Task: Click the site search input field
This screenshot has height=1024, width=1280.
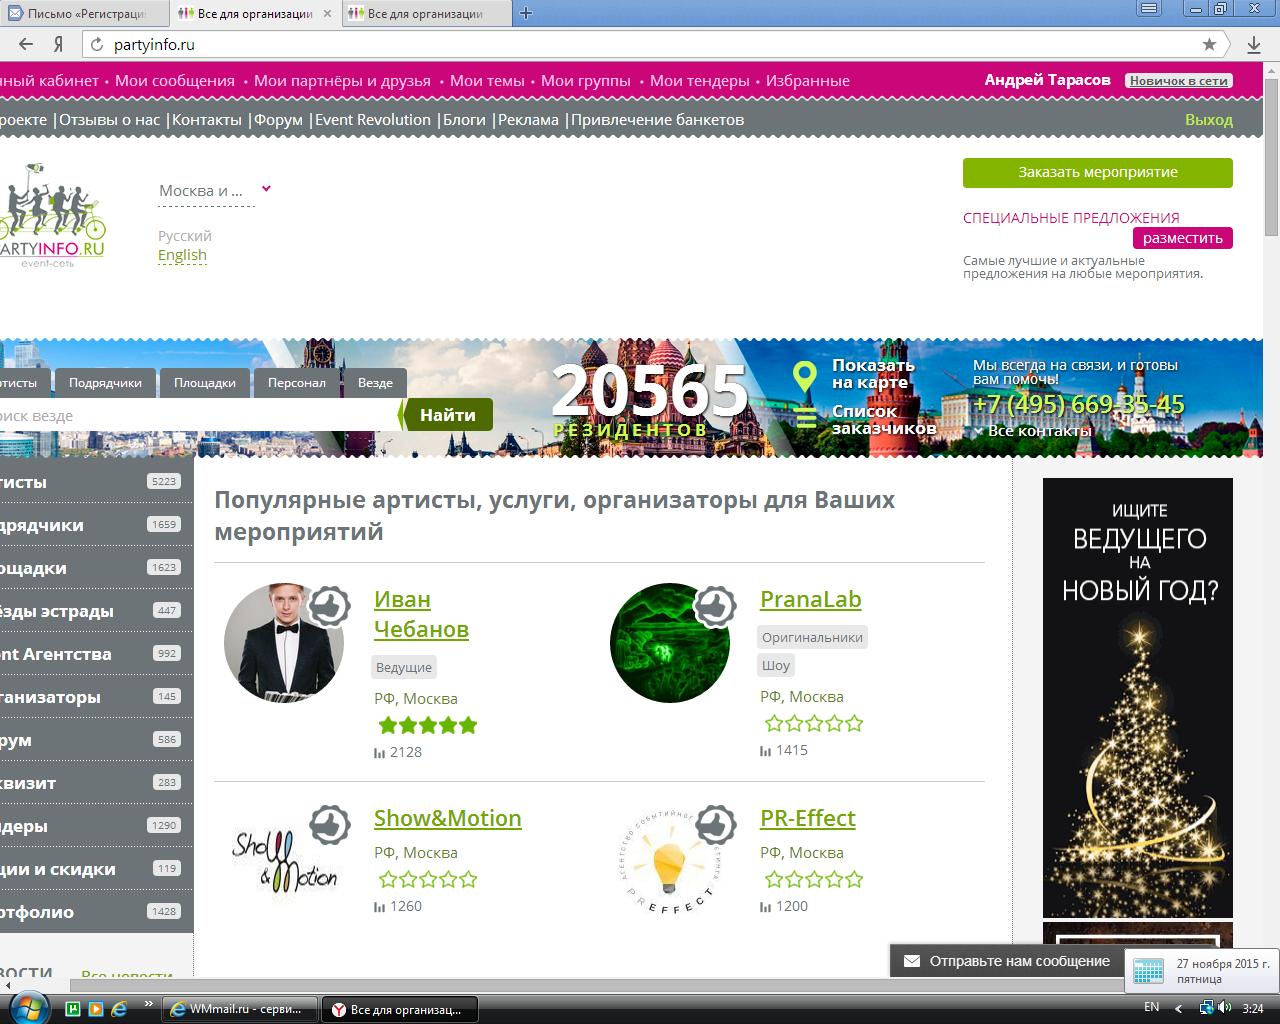Action: (198, 415)
